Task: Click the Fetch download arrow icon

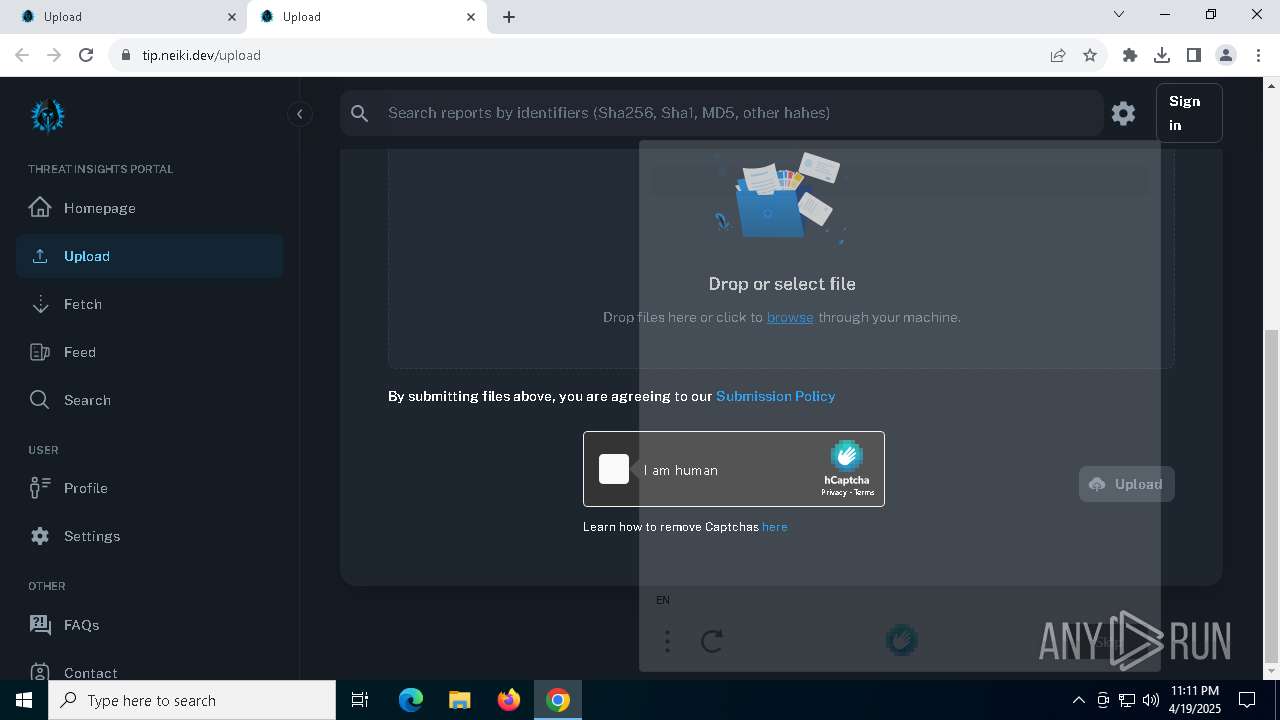Action: 40,304
